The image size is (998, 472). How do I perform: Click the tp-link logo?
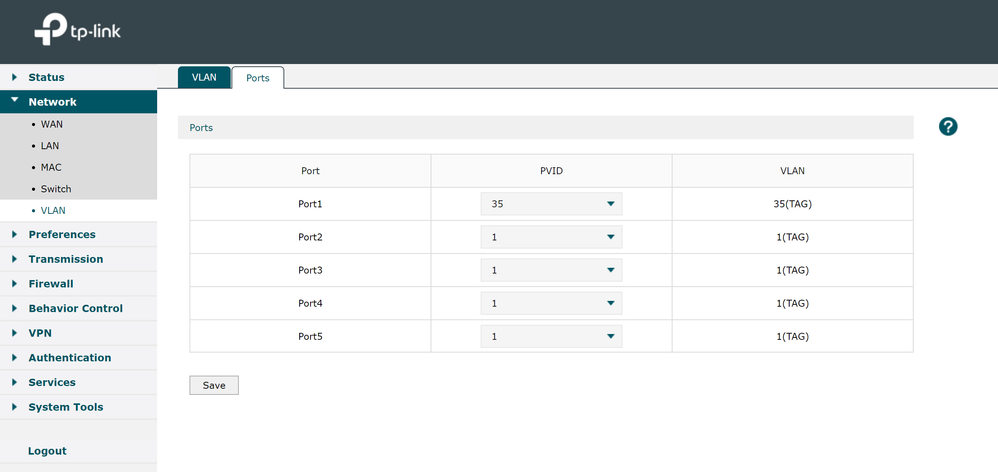pyautogui.click(x=78, y=31)
